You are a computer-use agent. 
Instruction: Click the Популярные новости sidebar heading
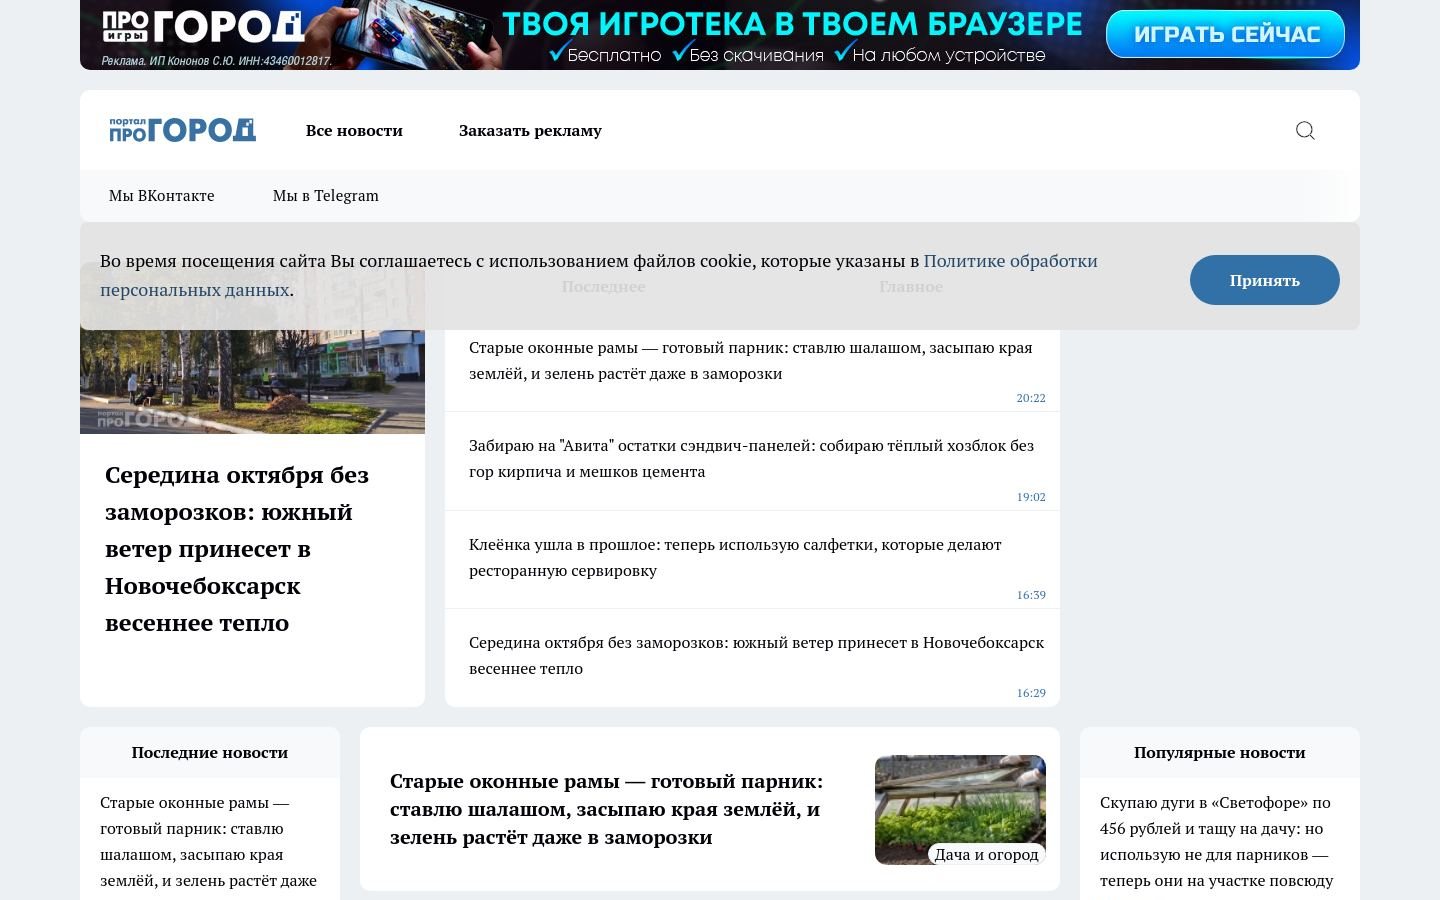(x=1220, y=752)
